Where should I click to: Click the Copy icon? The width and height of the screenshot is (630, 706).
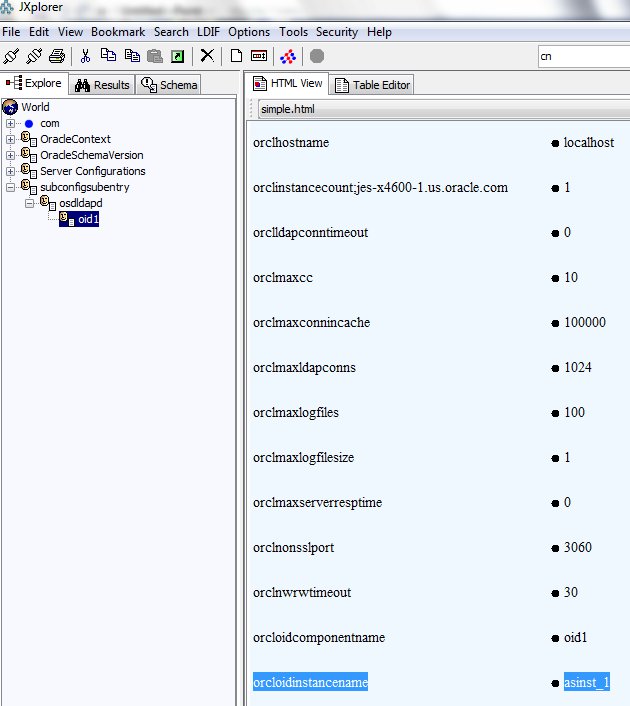coord(109,55)
